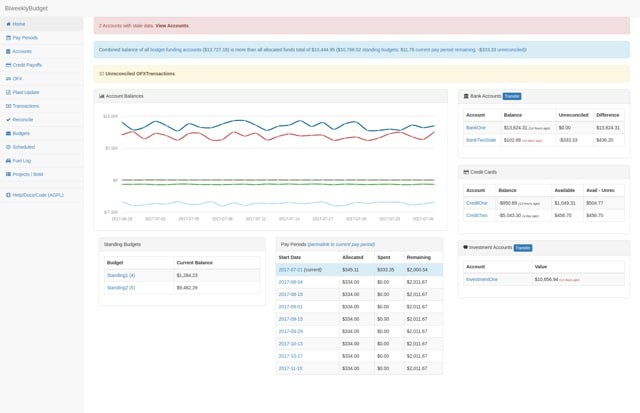Click the Accounts bank icon in sidebar

click(x=8, y=51)
